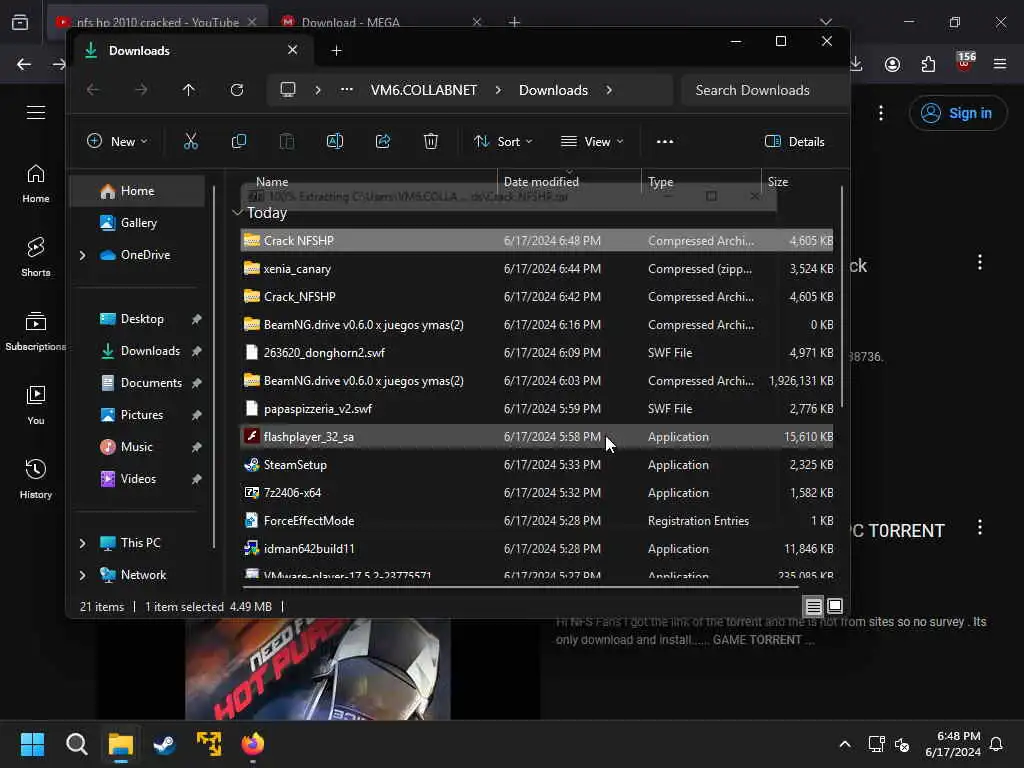Image resolution: width=1024 pixels, height=768 pixels.
Task: Click the Delete trash icon in Explorer toolbar
Action: [x=431, y=141]
